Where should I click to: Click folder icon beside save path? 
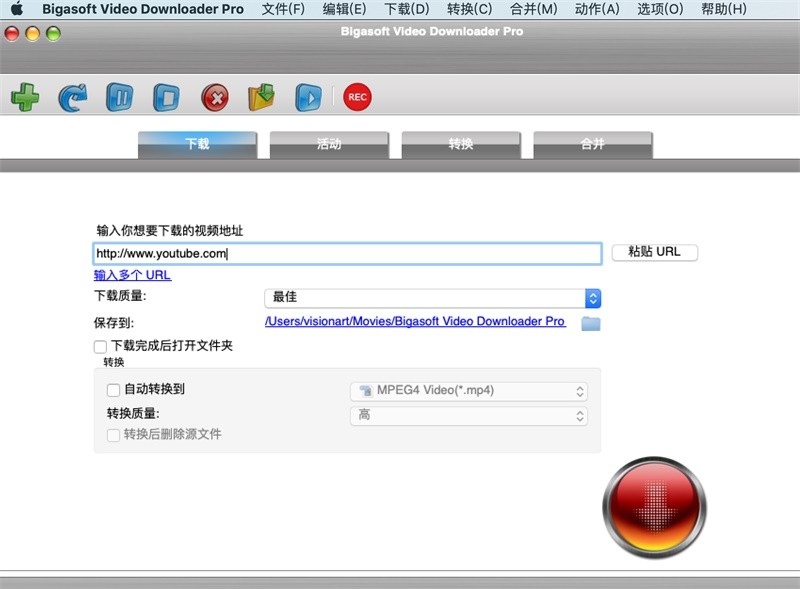point(591,323)
